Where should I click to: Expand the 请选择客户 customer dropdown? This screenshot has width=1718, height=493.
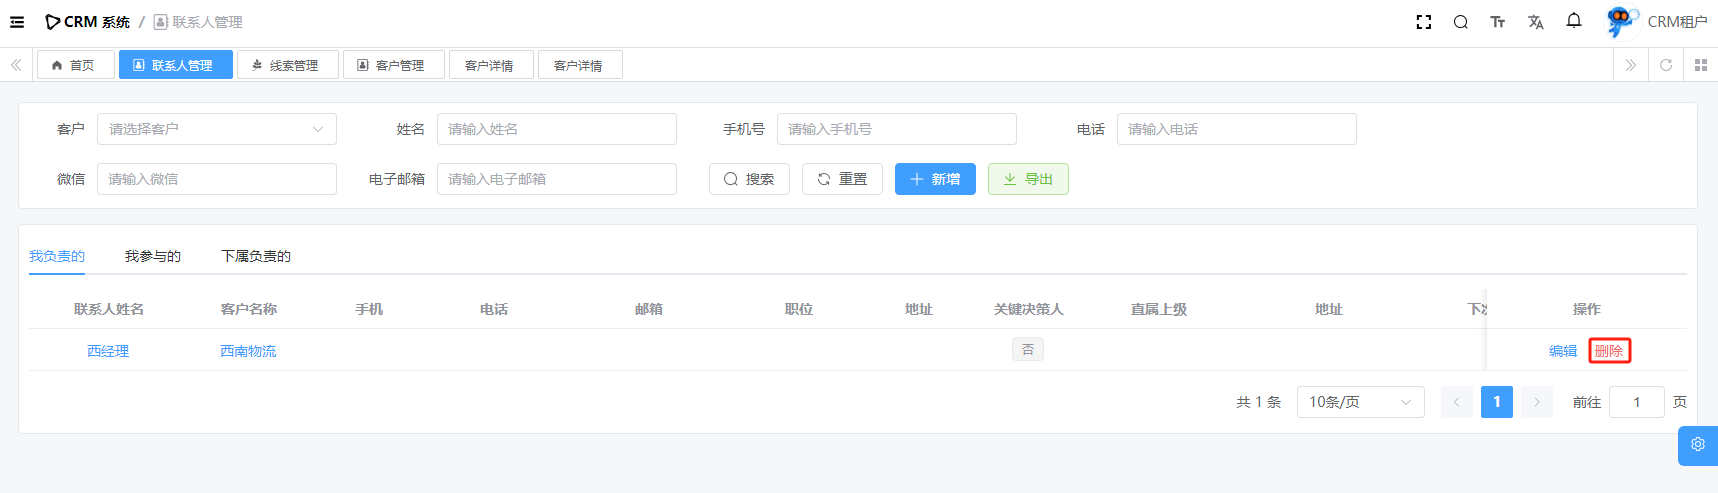click(x=216, y=129)
